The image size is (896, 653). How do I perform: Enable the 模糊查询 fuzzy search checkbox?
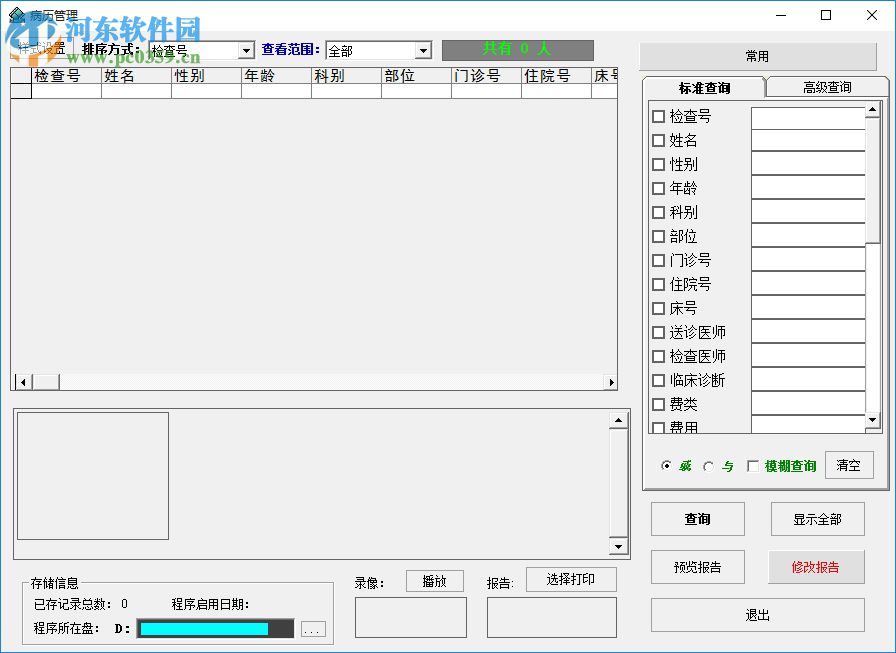(753, 466)
